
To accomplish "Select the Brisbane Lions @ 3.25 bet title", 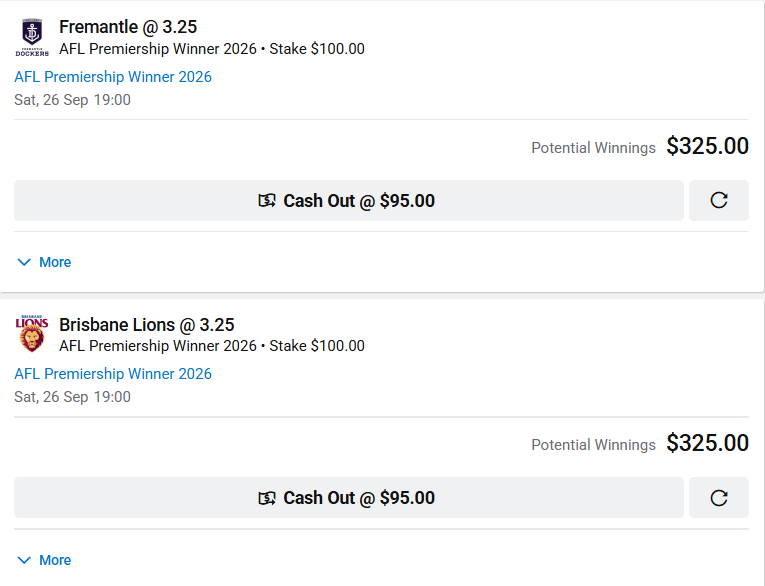I will coord(146,324).
